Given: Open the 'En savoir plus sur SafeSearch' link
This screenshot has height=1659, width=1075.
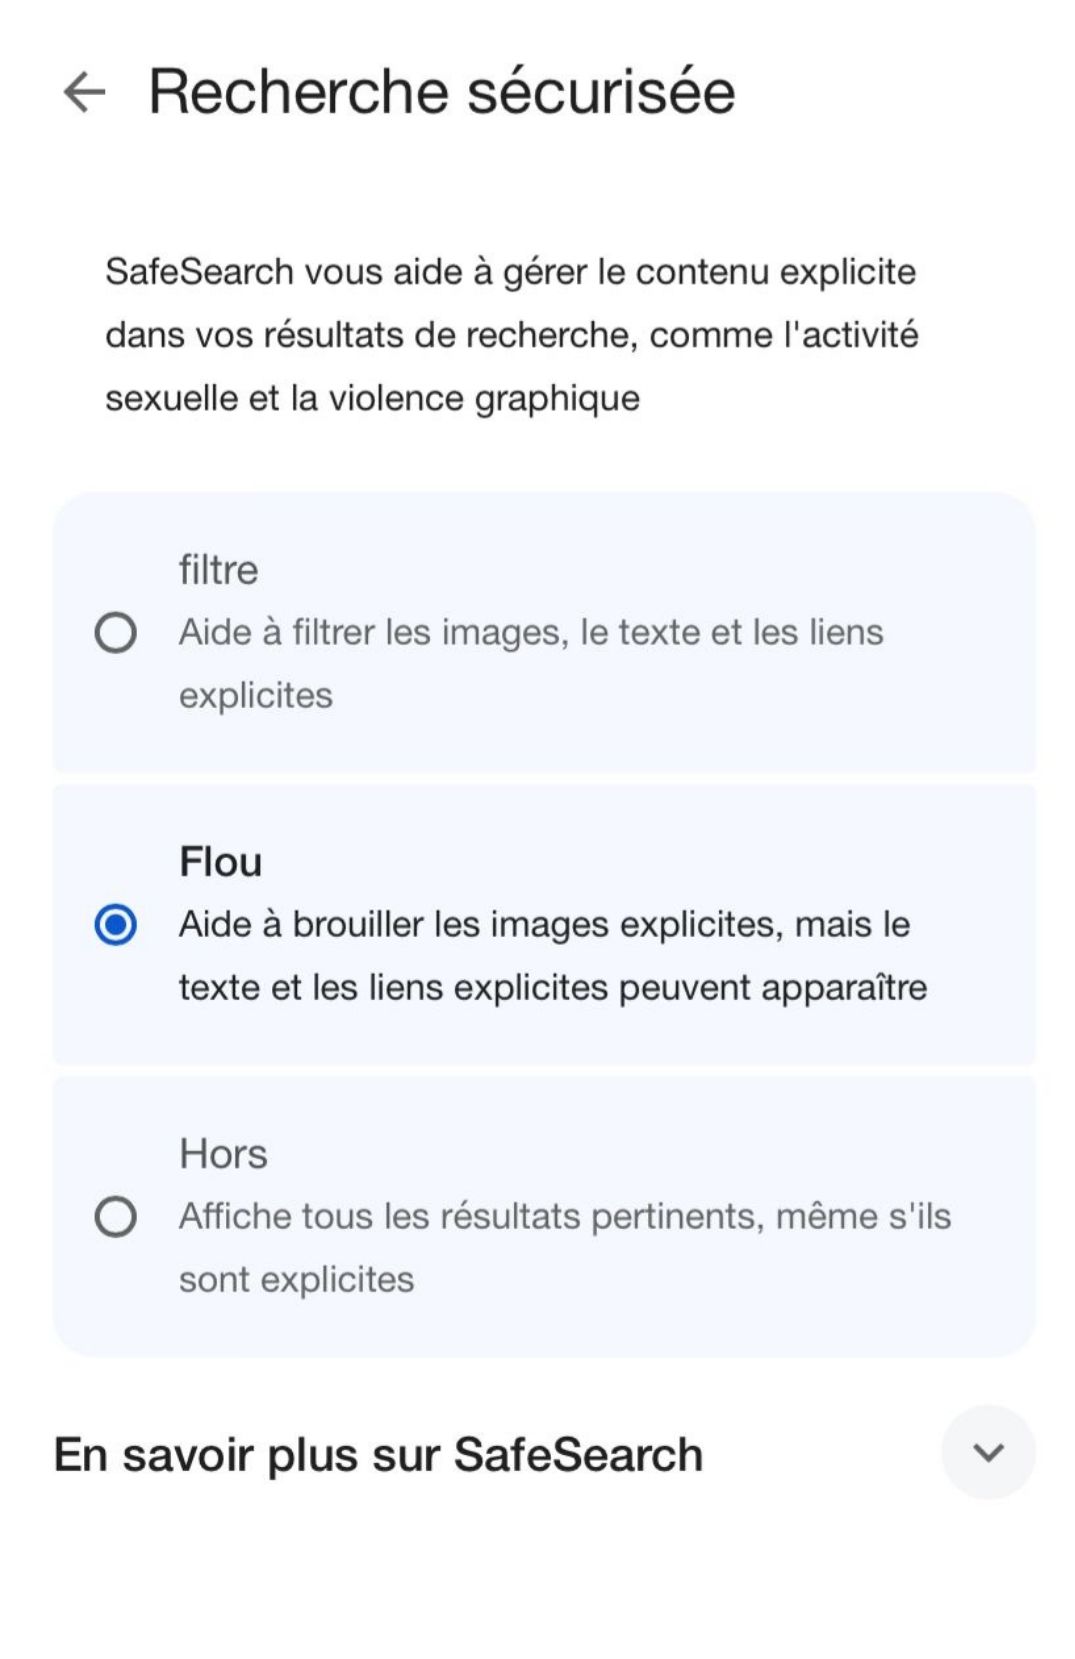Looking at the screenshot, I should pos(378,1455).
